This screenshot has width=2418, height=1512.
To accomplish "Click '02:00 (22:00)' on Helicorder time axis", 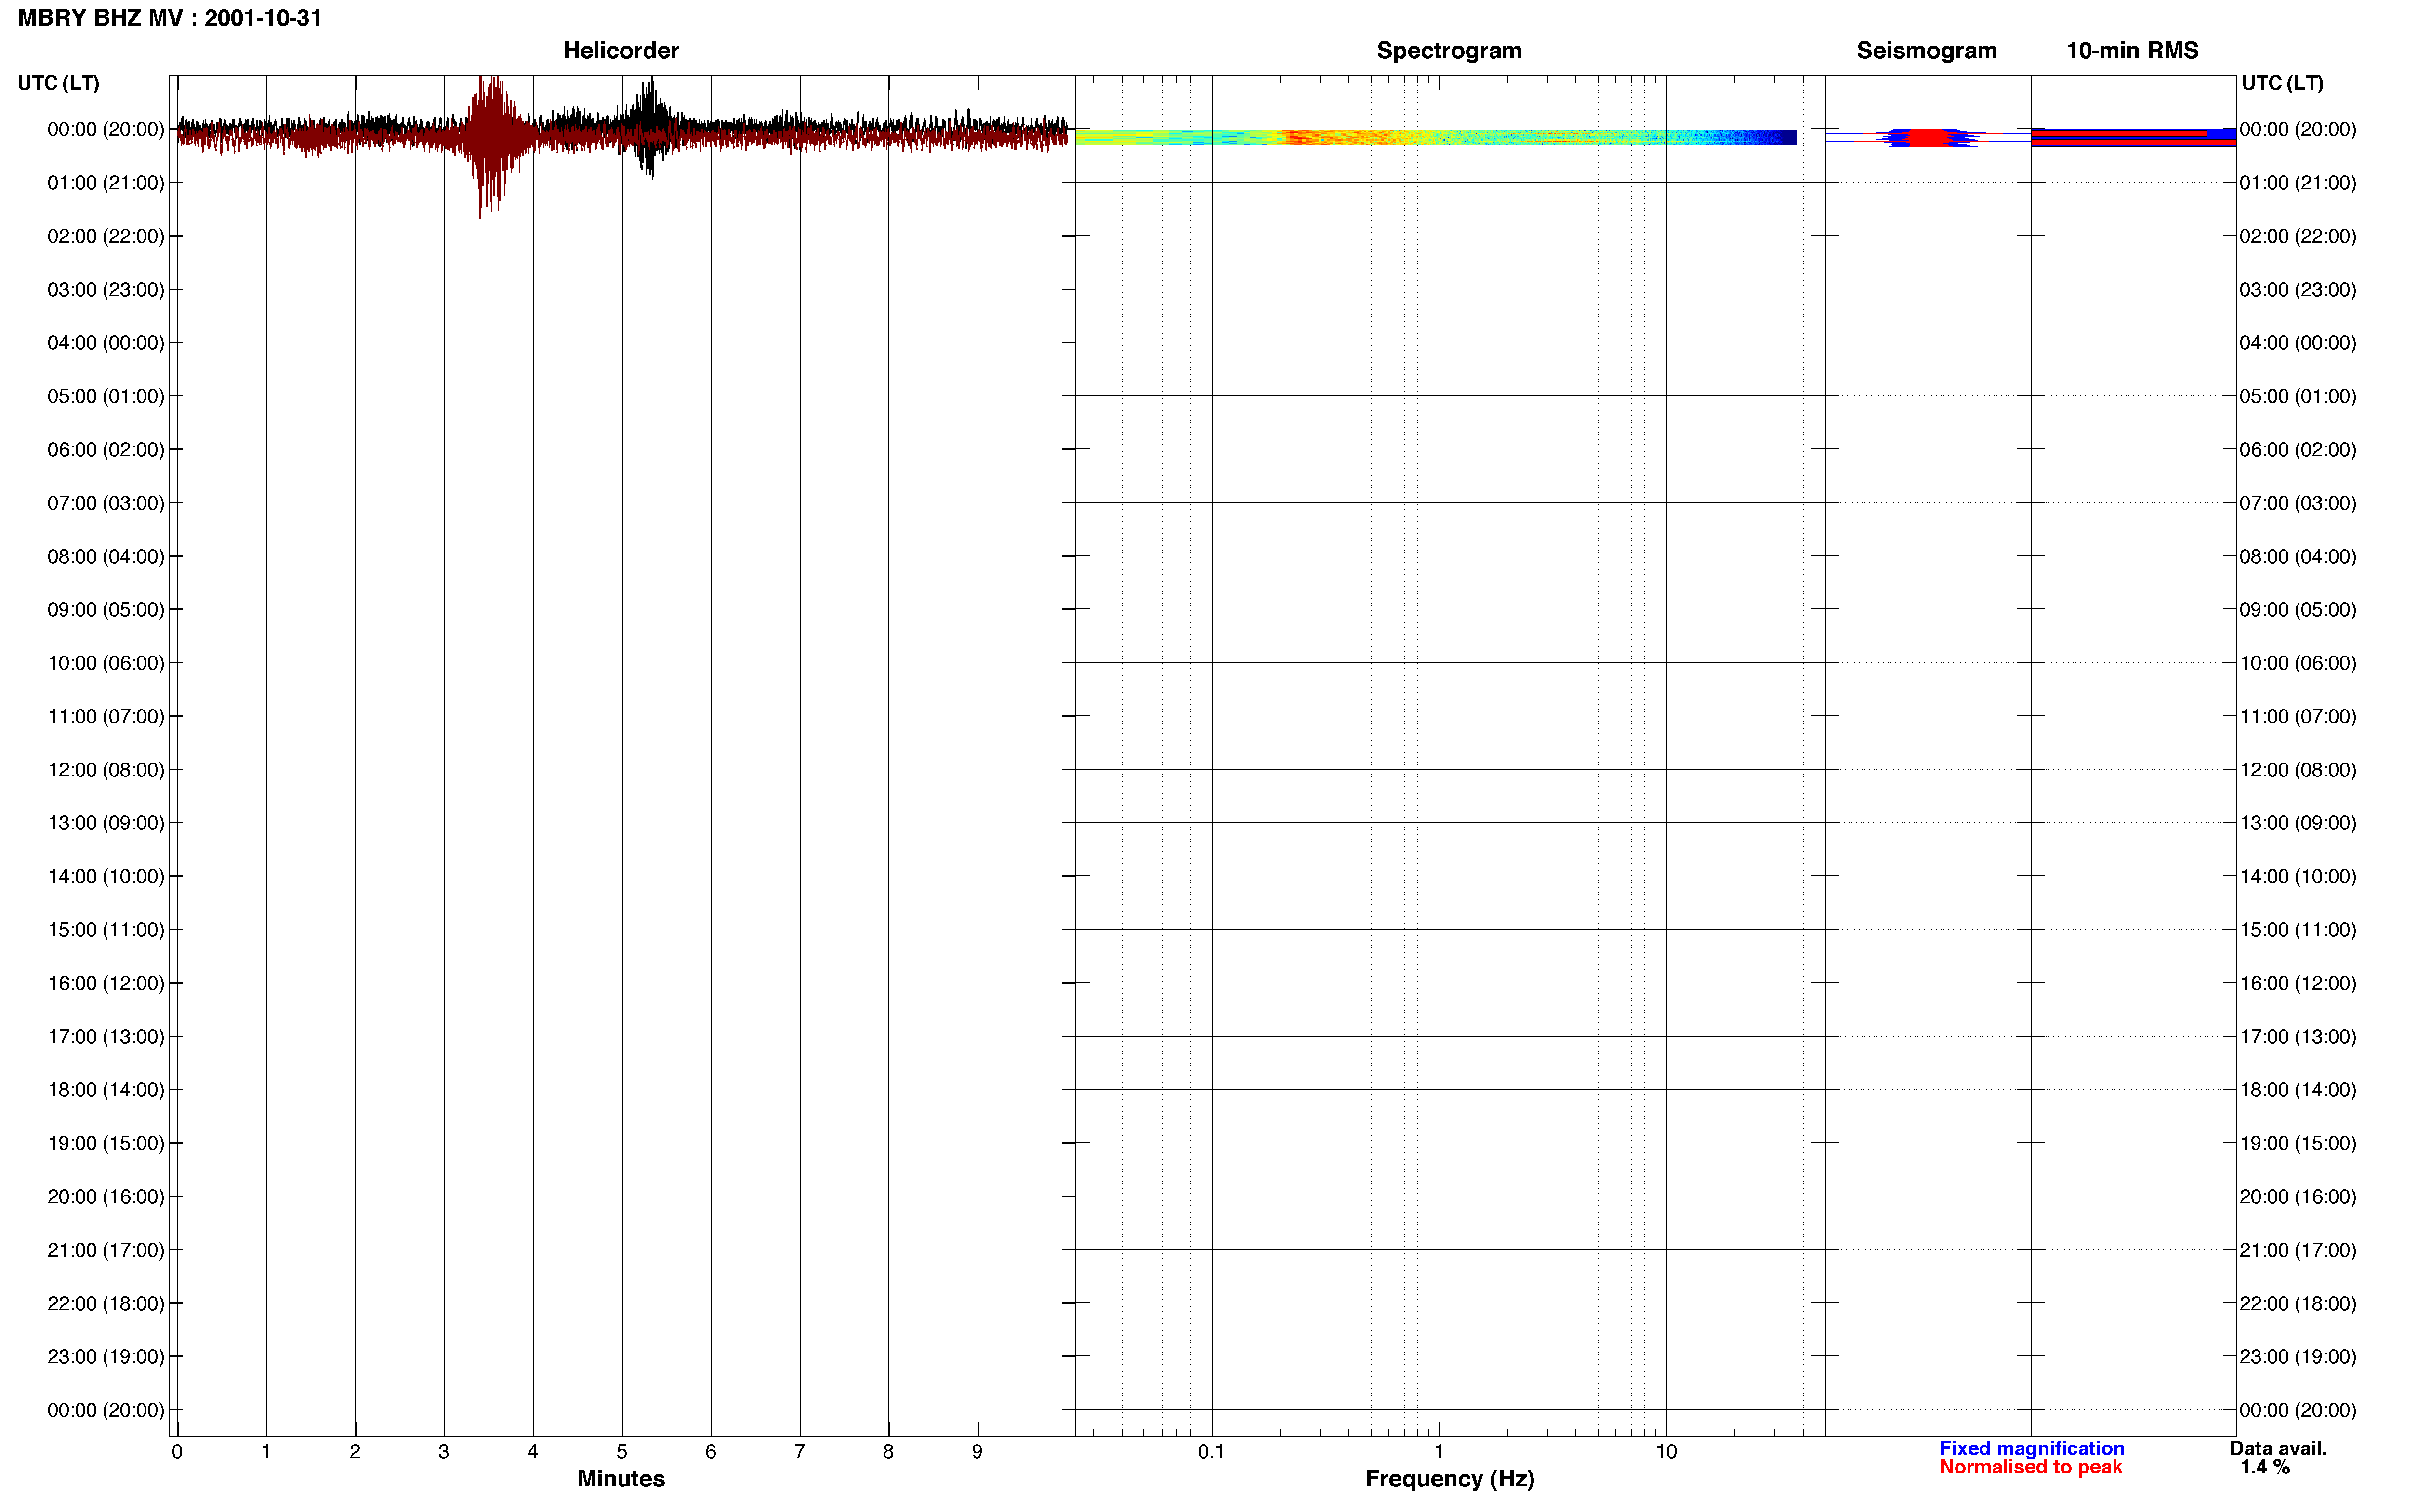I will 106,237.
